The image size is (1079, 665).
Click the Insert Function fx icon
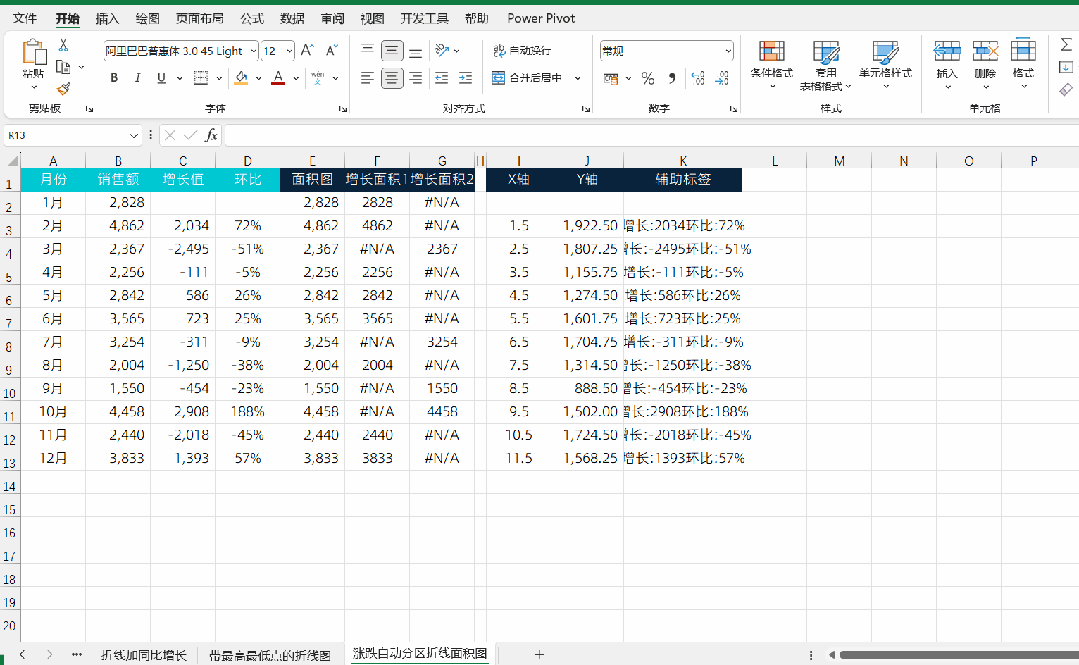(211, 135)
